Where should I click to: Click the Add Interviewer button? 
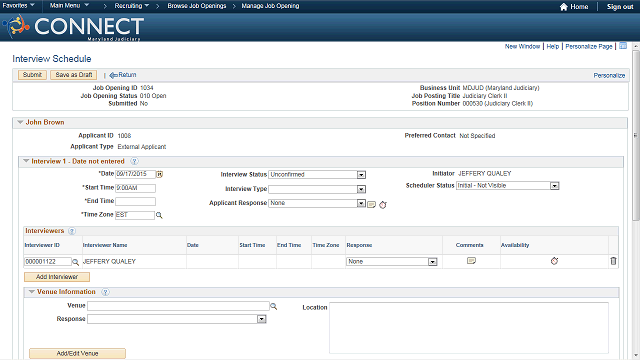point(57,277)
